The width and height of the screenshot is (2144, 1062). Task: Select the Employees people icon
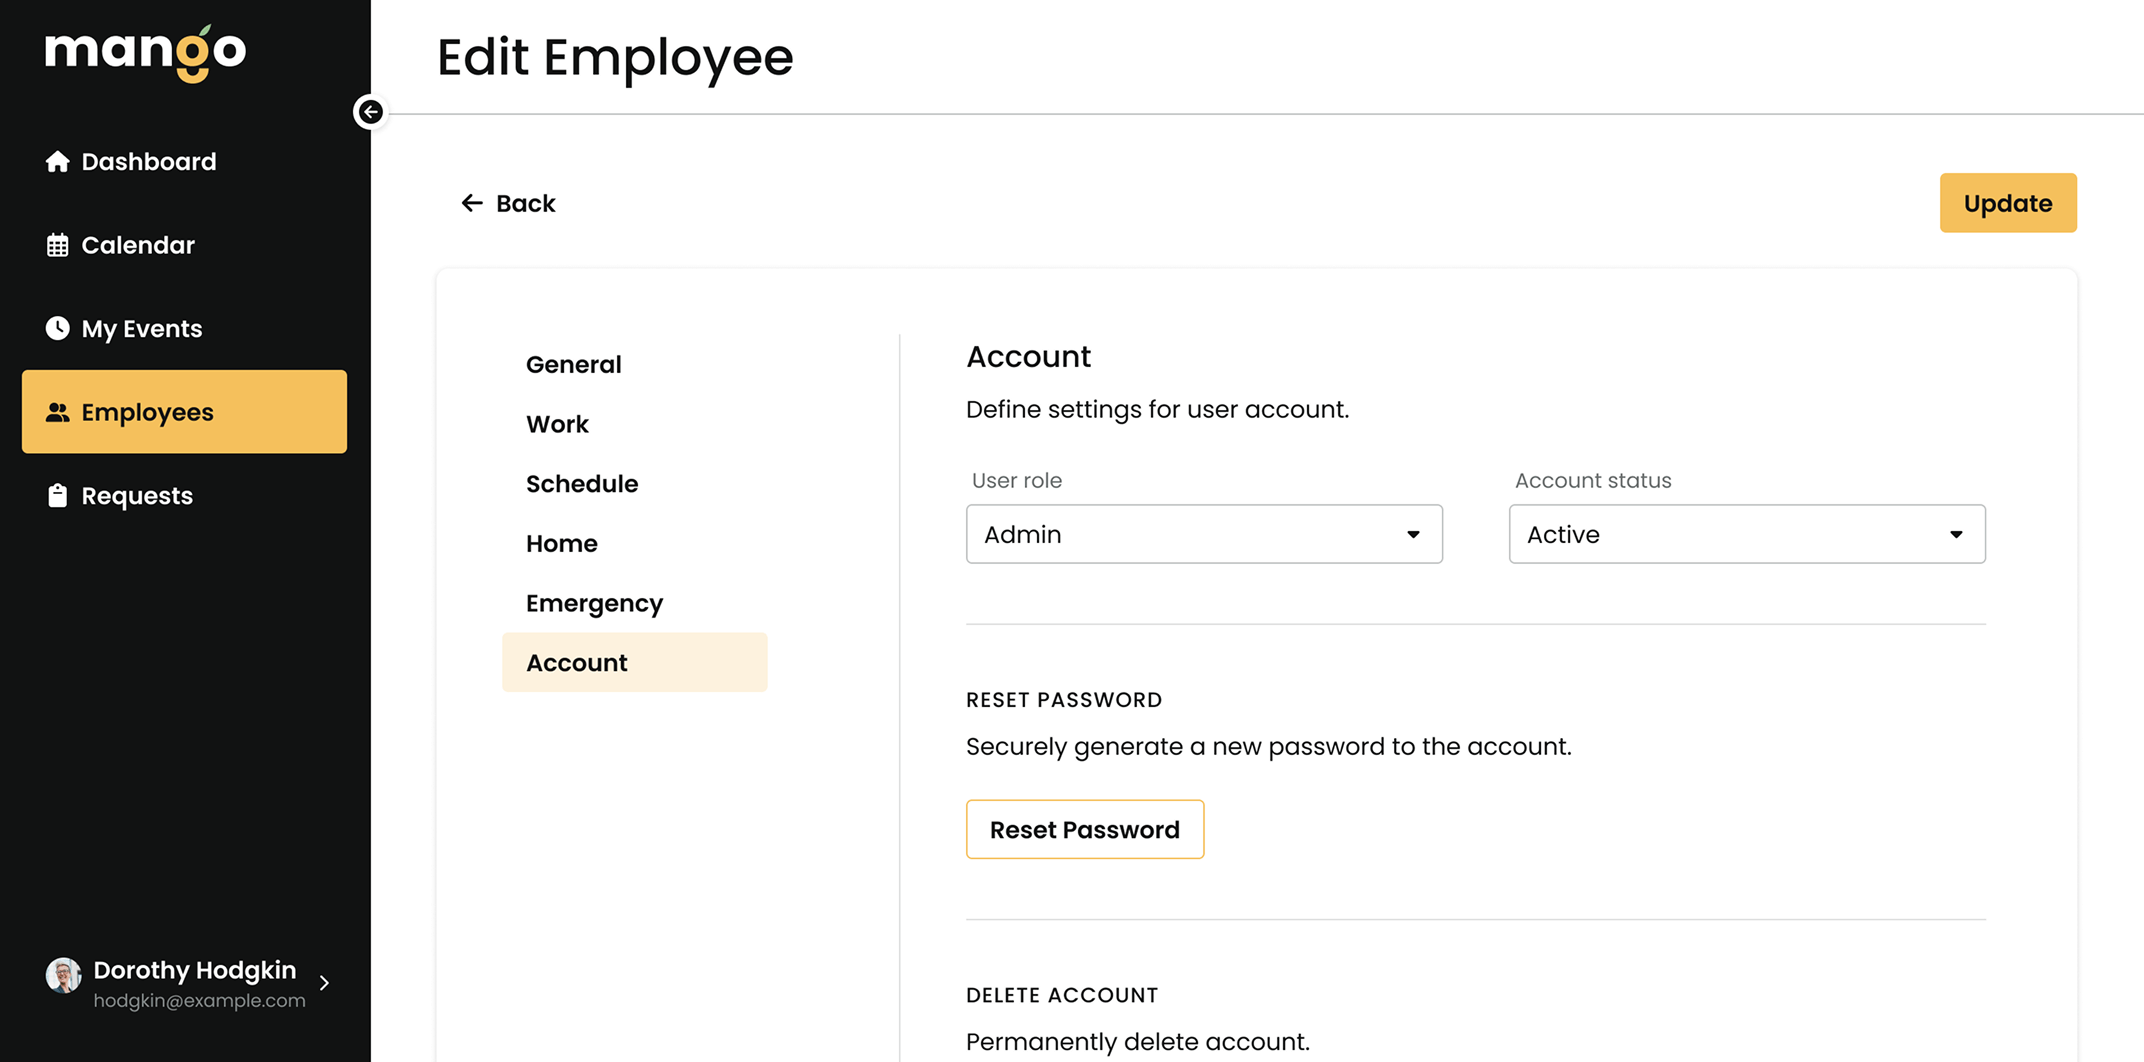57,411
